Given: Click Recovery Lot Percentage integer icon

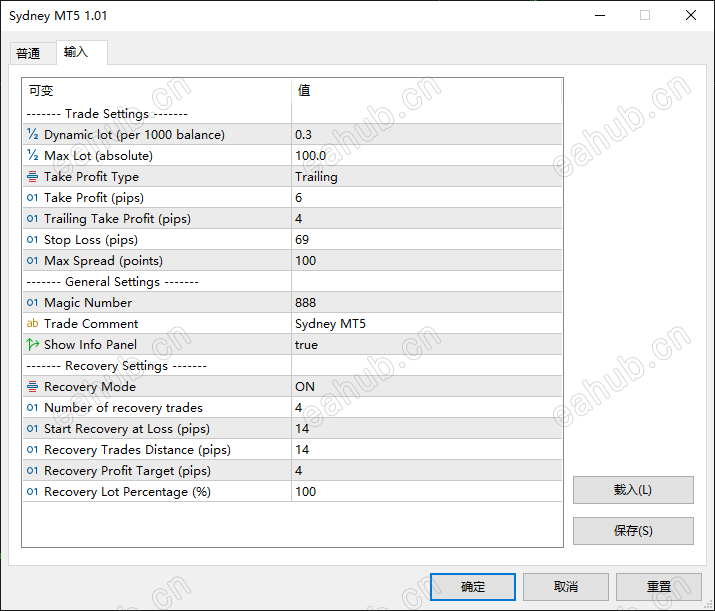Looking at the screenshot, I should pos(32,491).
